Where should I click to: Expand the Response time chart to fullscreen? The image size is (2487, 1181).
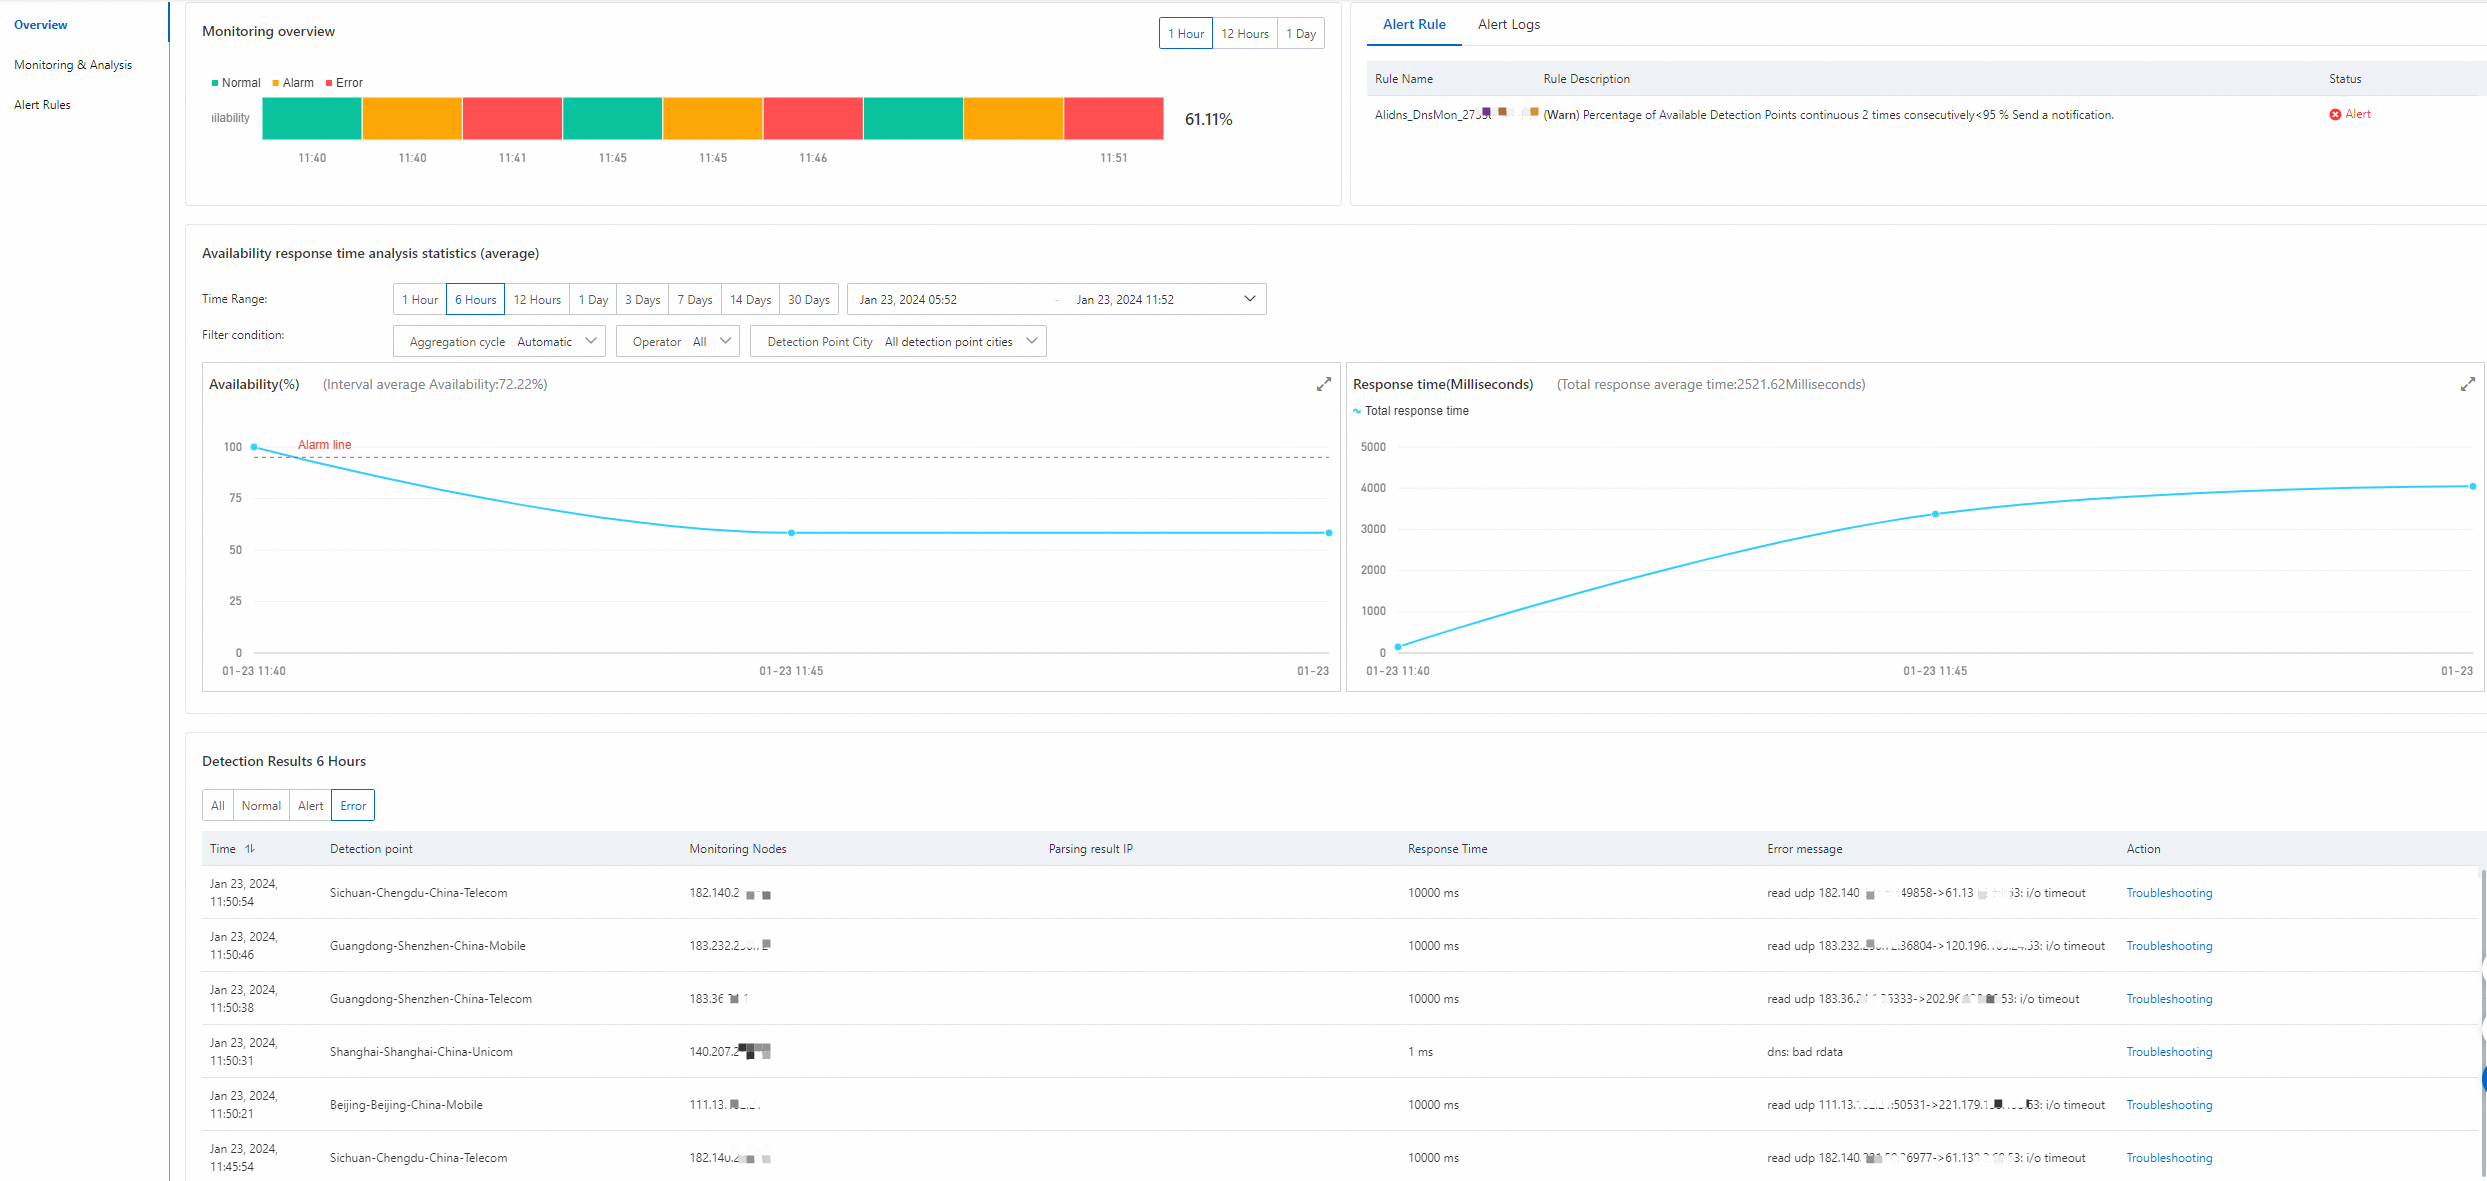(x=2467, y=384)
